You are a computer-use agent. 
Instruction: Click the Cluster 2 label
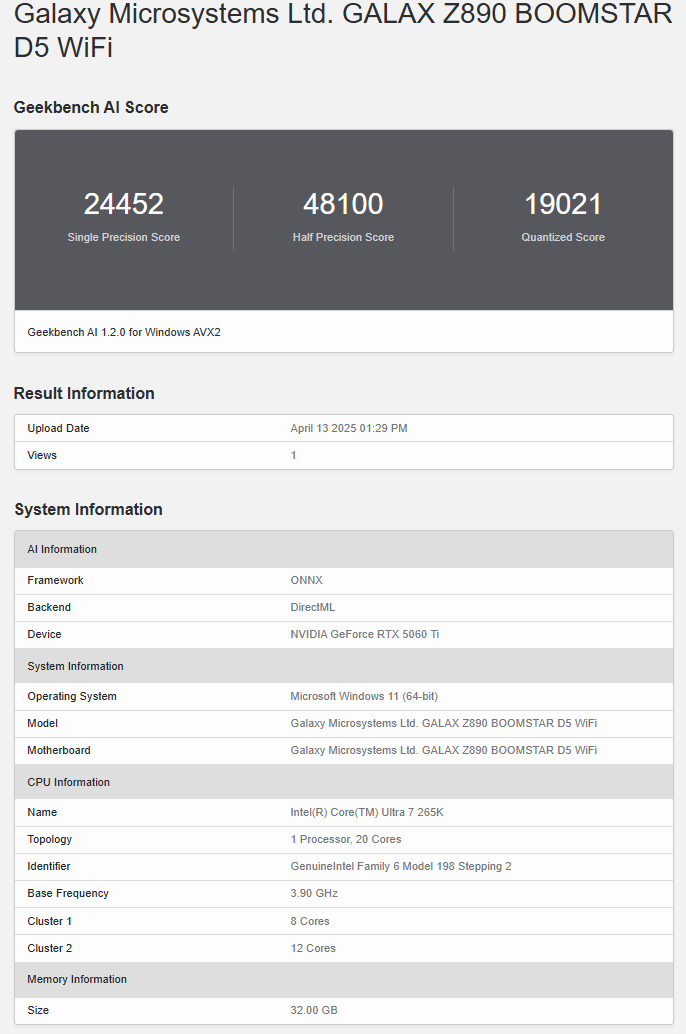(x=49, y=948)
